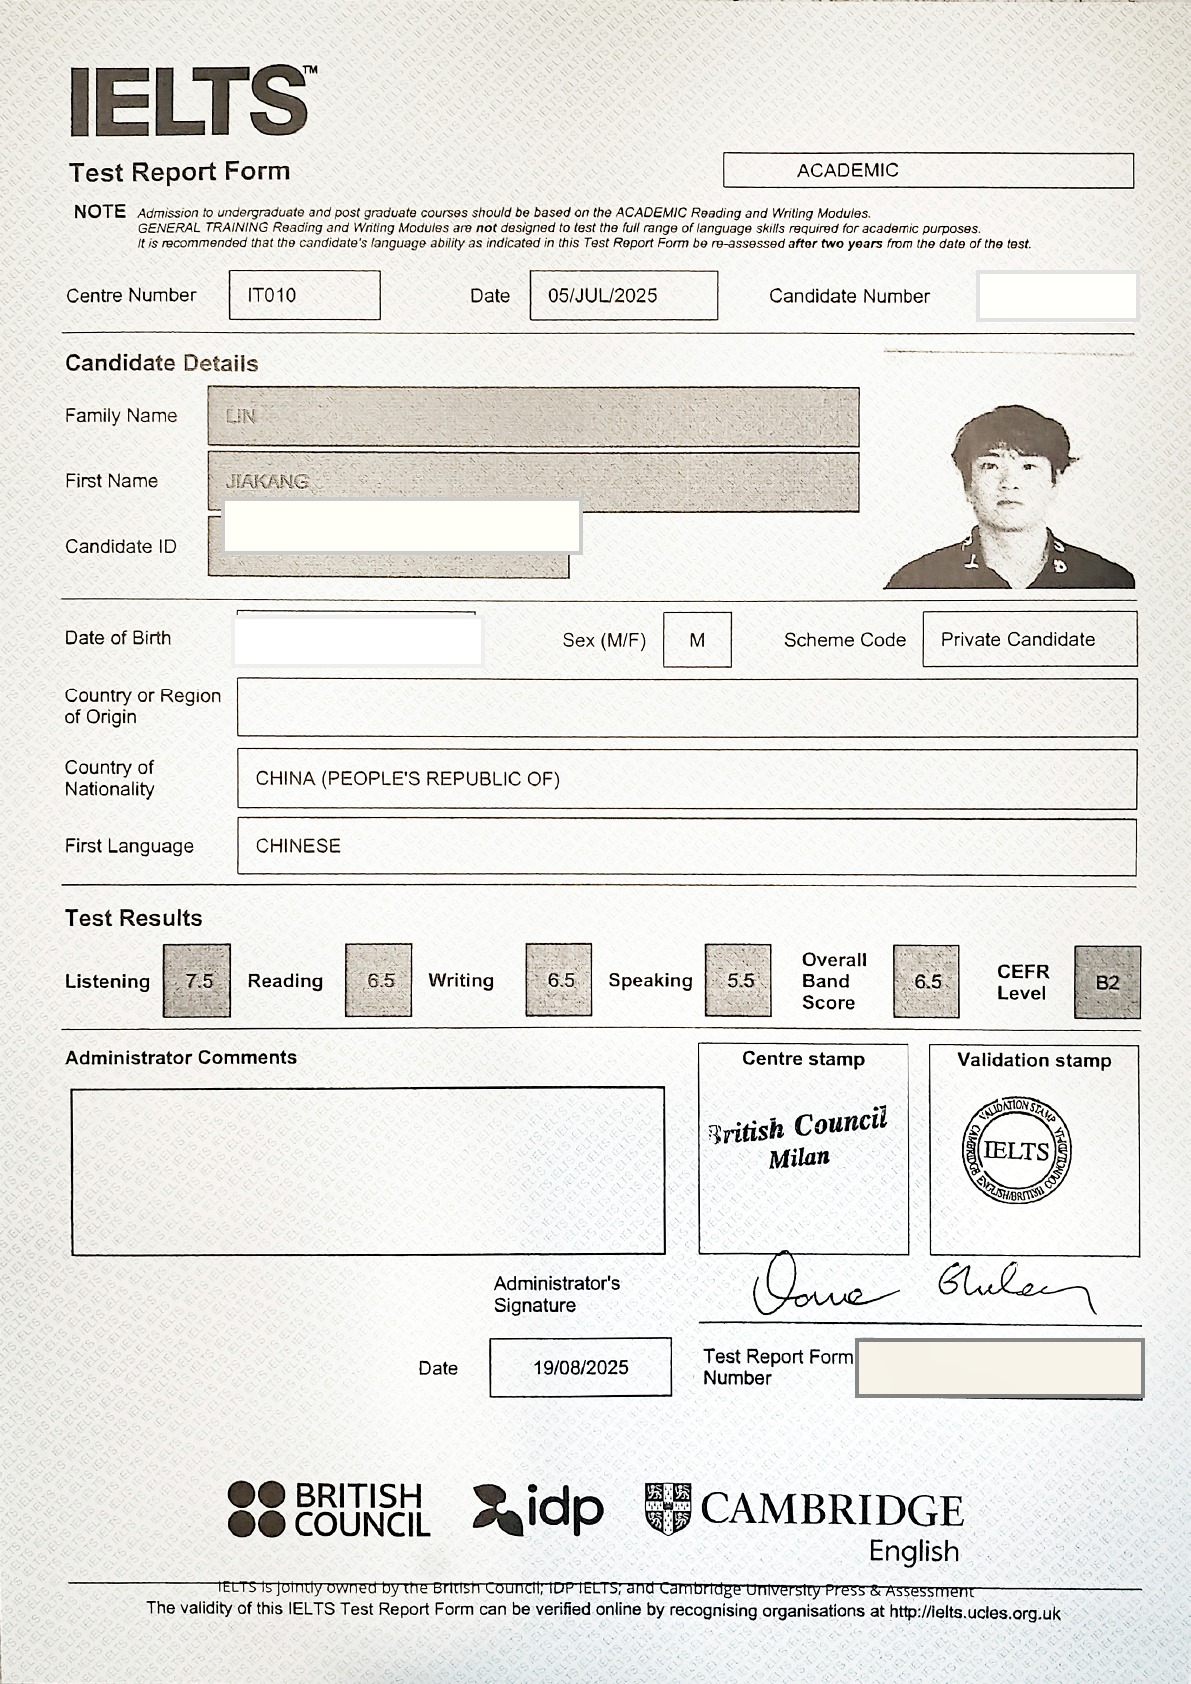
Task: Click the Validation stamp label
Action: coord(1034,1060)
